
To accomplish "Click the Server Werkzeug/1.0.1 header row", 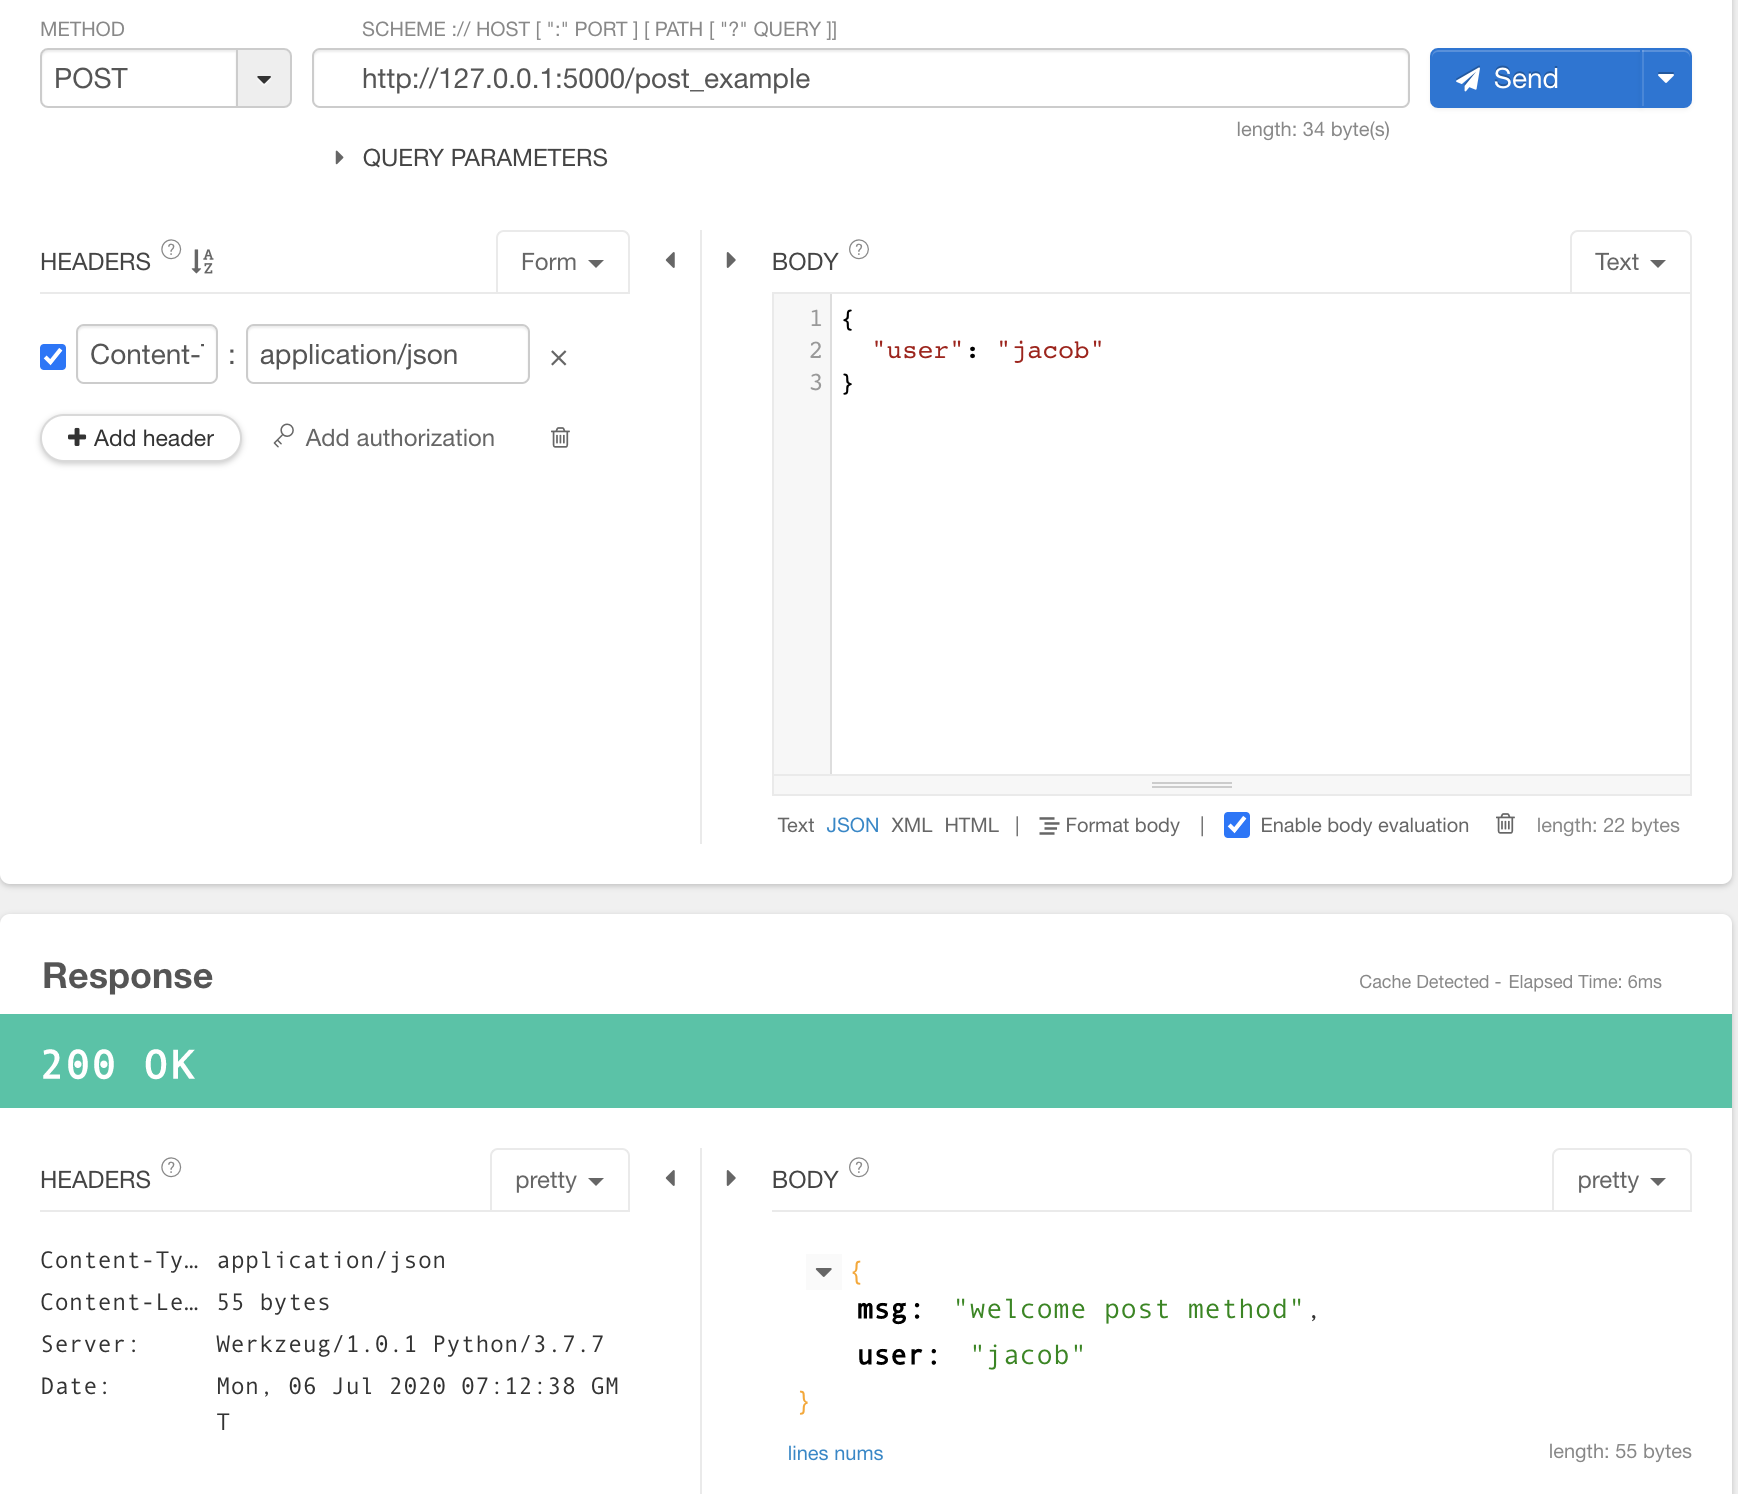I will 323,1344.
